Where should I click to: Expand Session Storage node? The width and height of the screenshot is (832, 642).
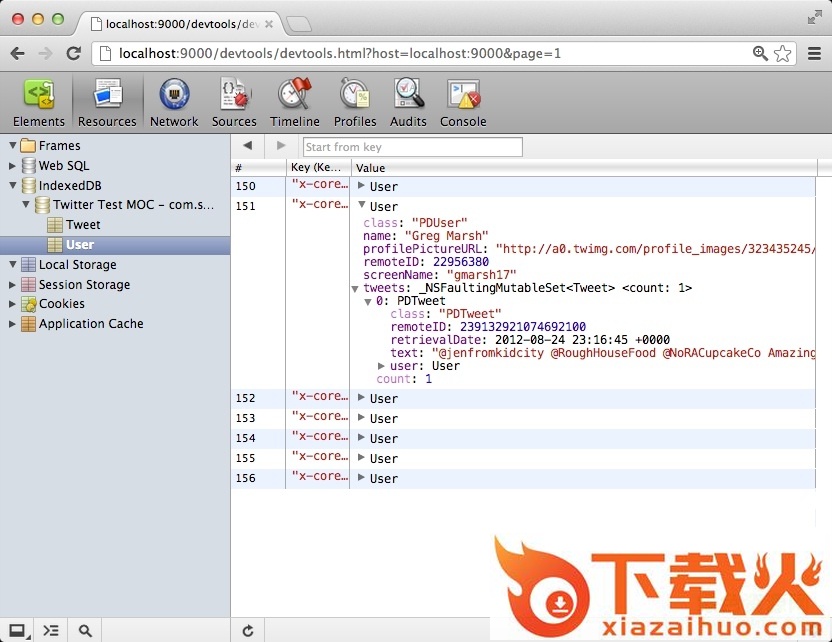pos(12,284)
